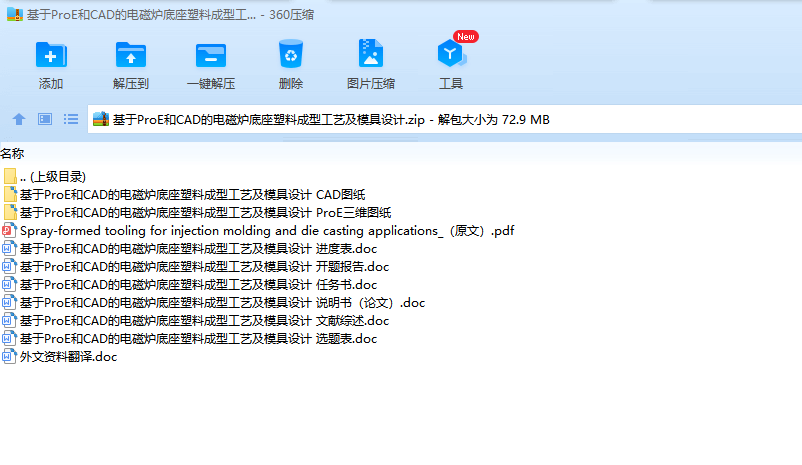Click the Word icon beside 任务书.doc
This screenshot has width=802, height=465.
10,284
